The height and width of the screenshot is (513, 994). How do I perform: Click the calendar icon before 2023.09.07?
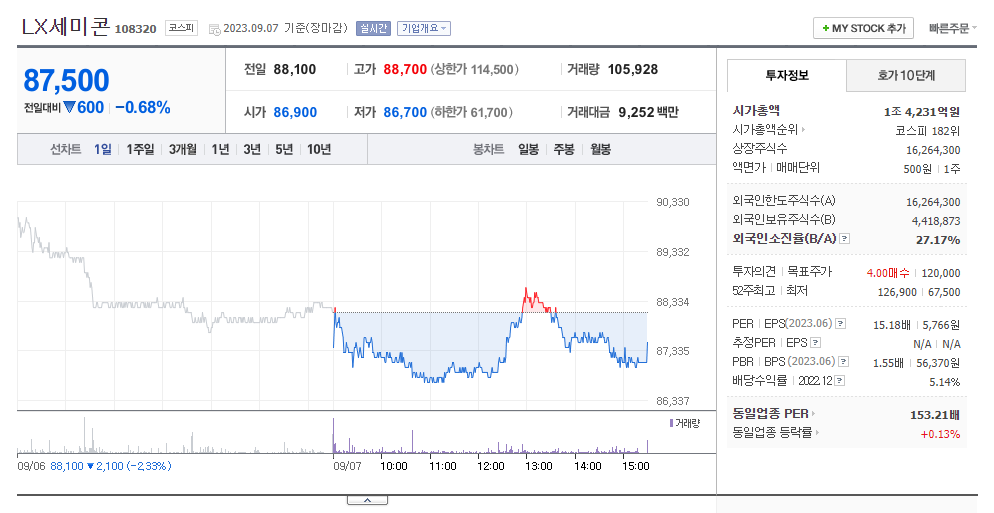(214, 29)
